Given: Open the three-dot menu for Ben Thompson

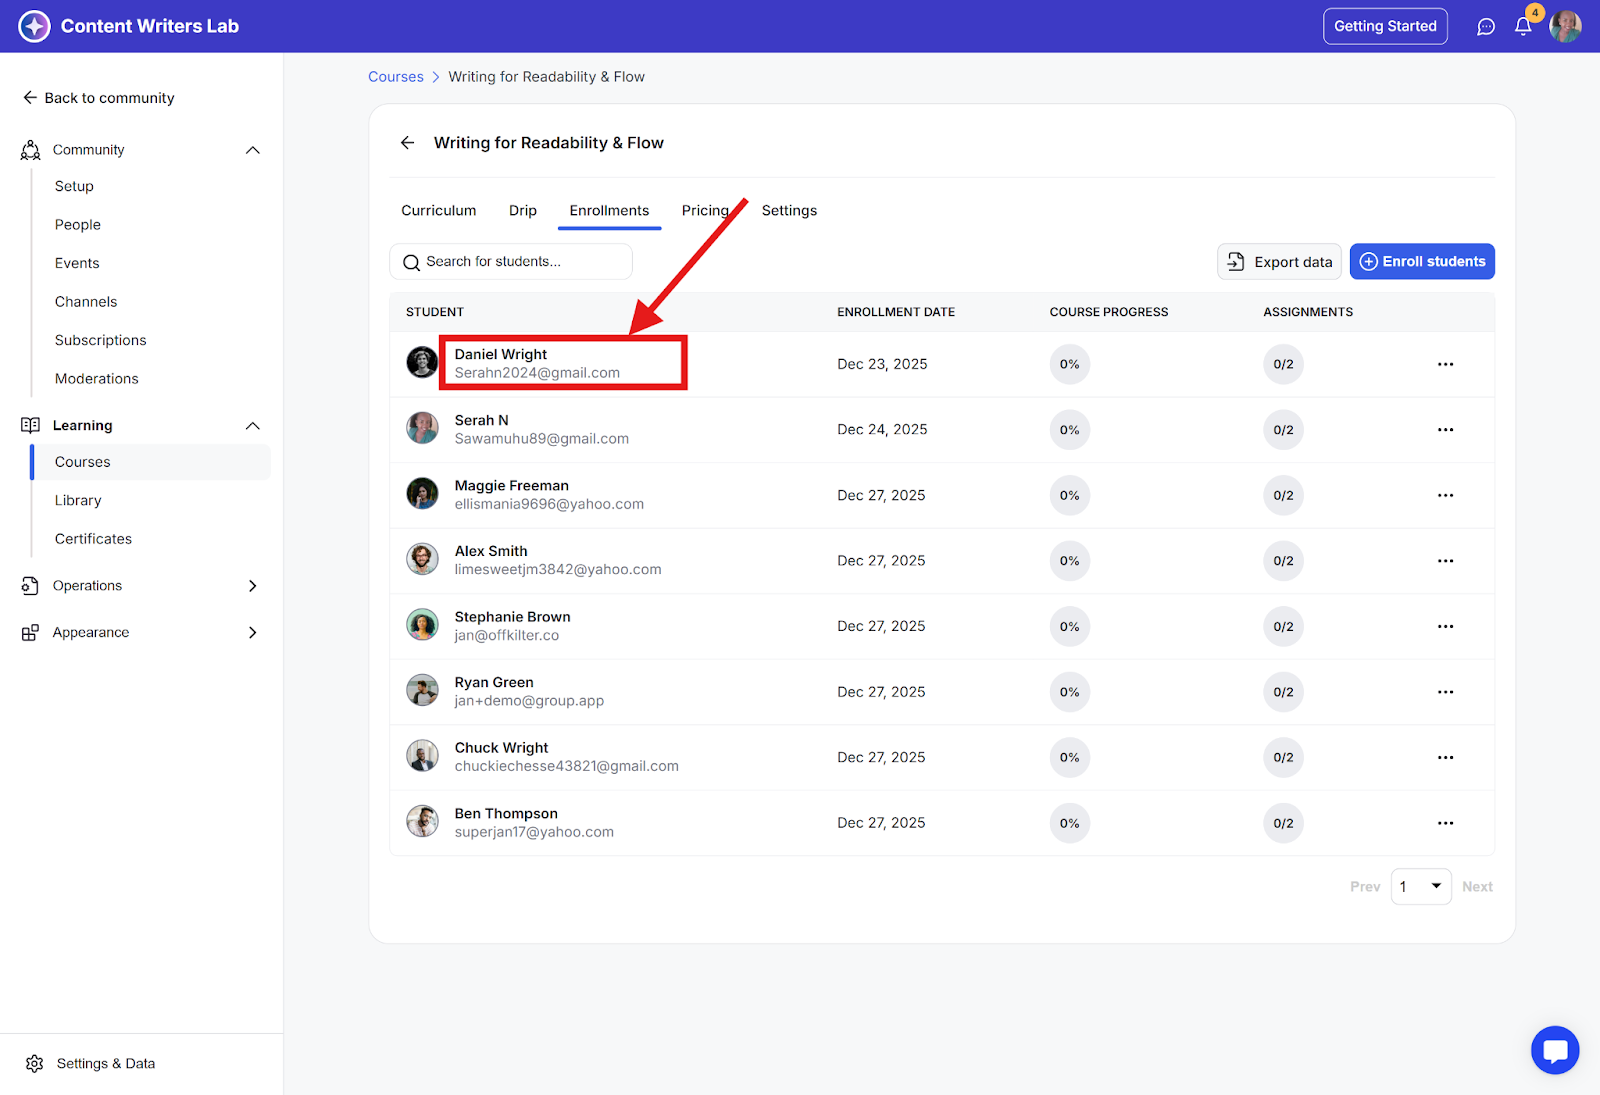Looking at the screenshot, I should [x=1445, y=823].
